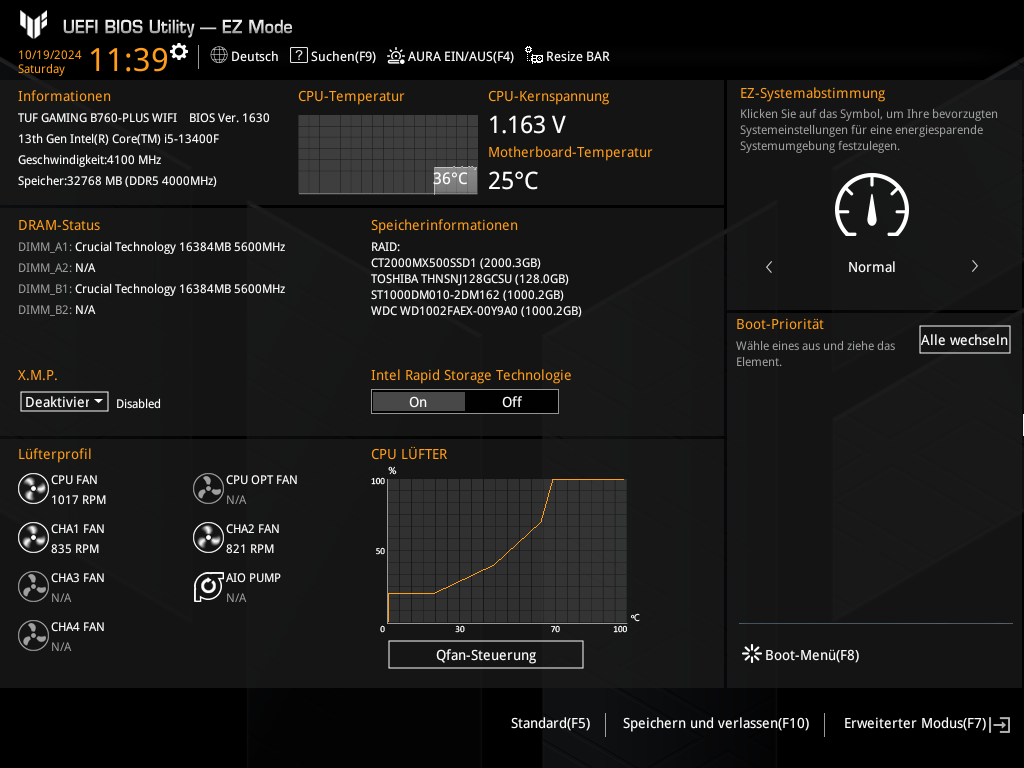This screenshot has width=1024, height=768.
Task: Load defaults with Standard(F5)
Action: point(551,723)
